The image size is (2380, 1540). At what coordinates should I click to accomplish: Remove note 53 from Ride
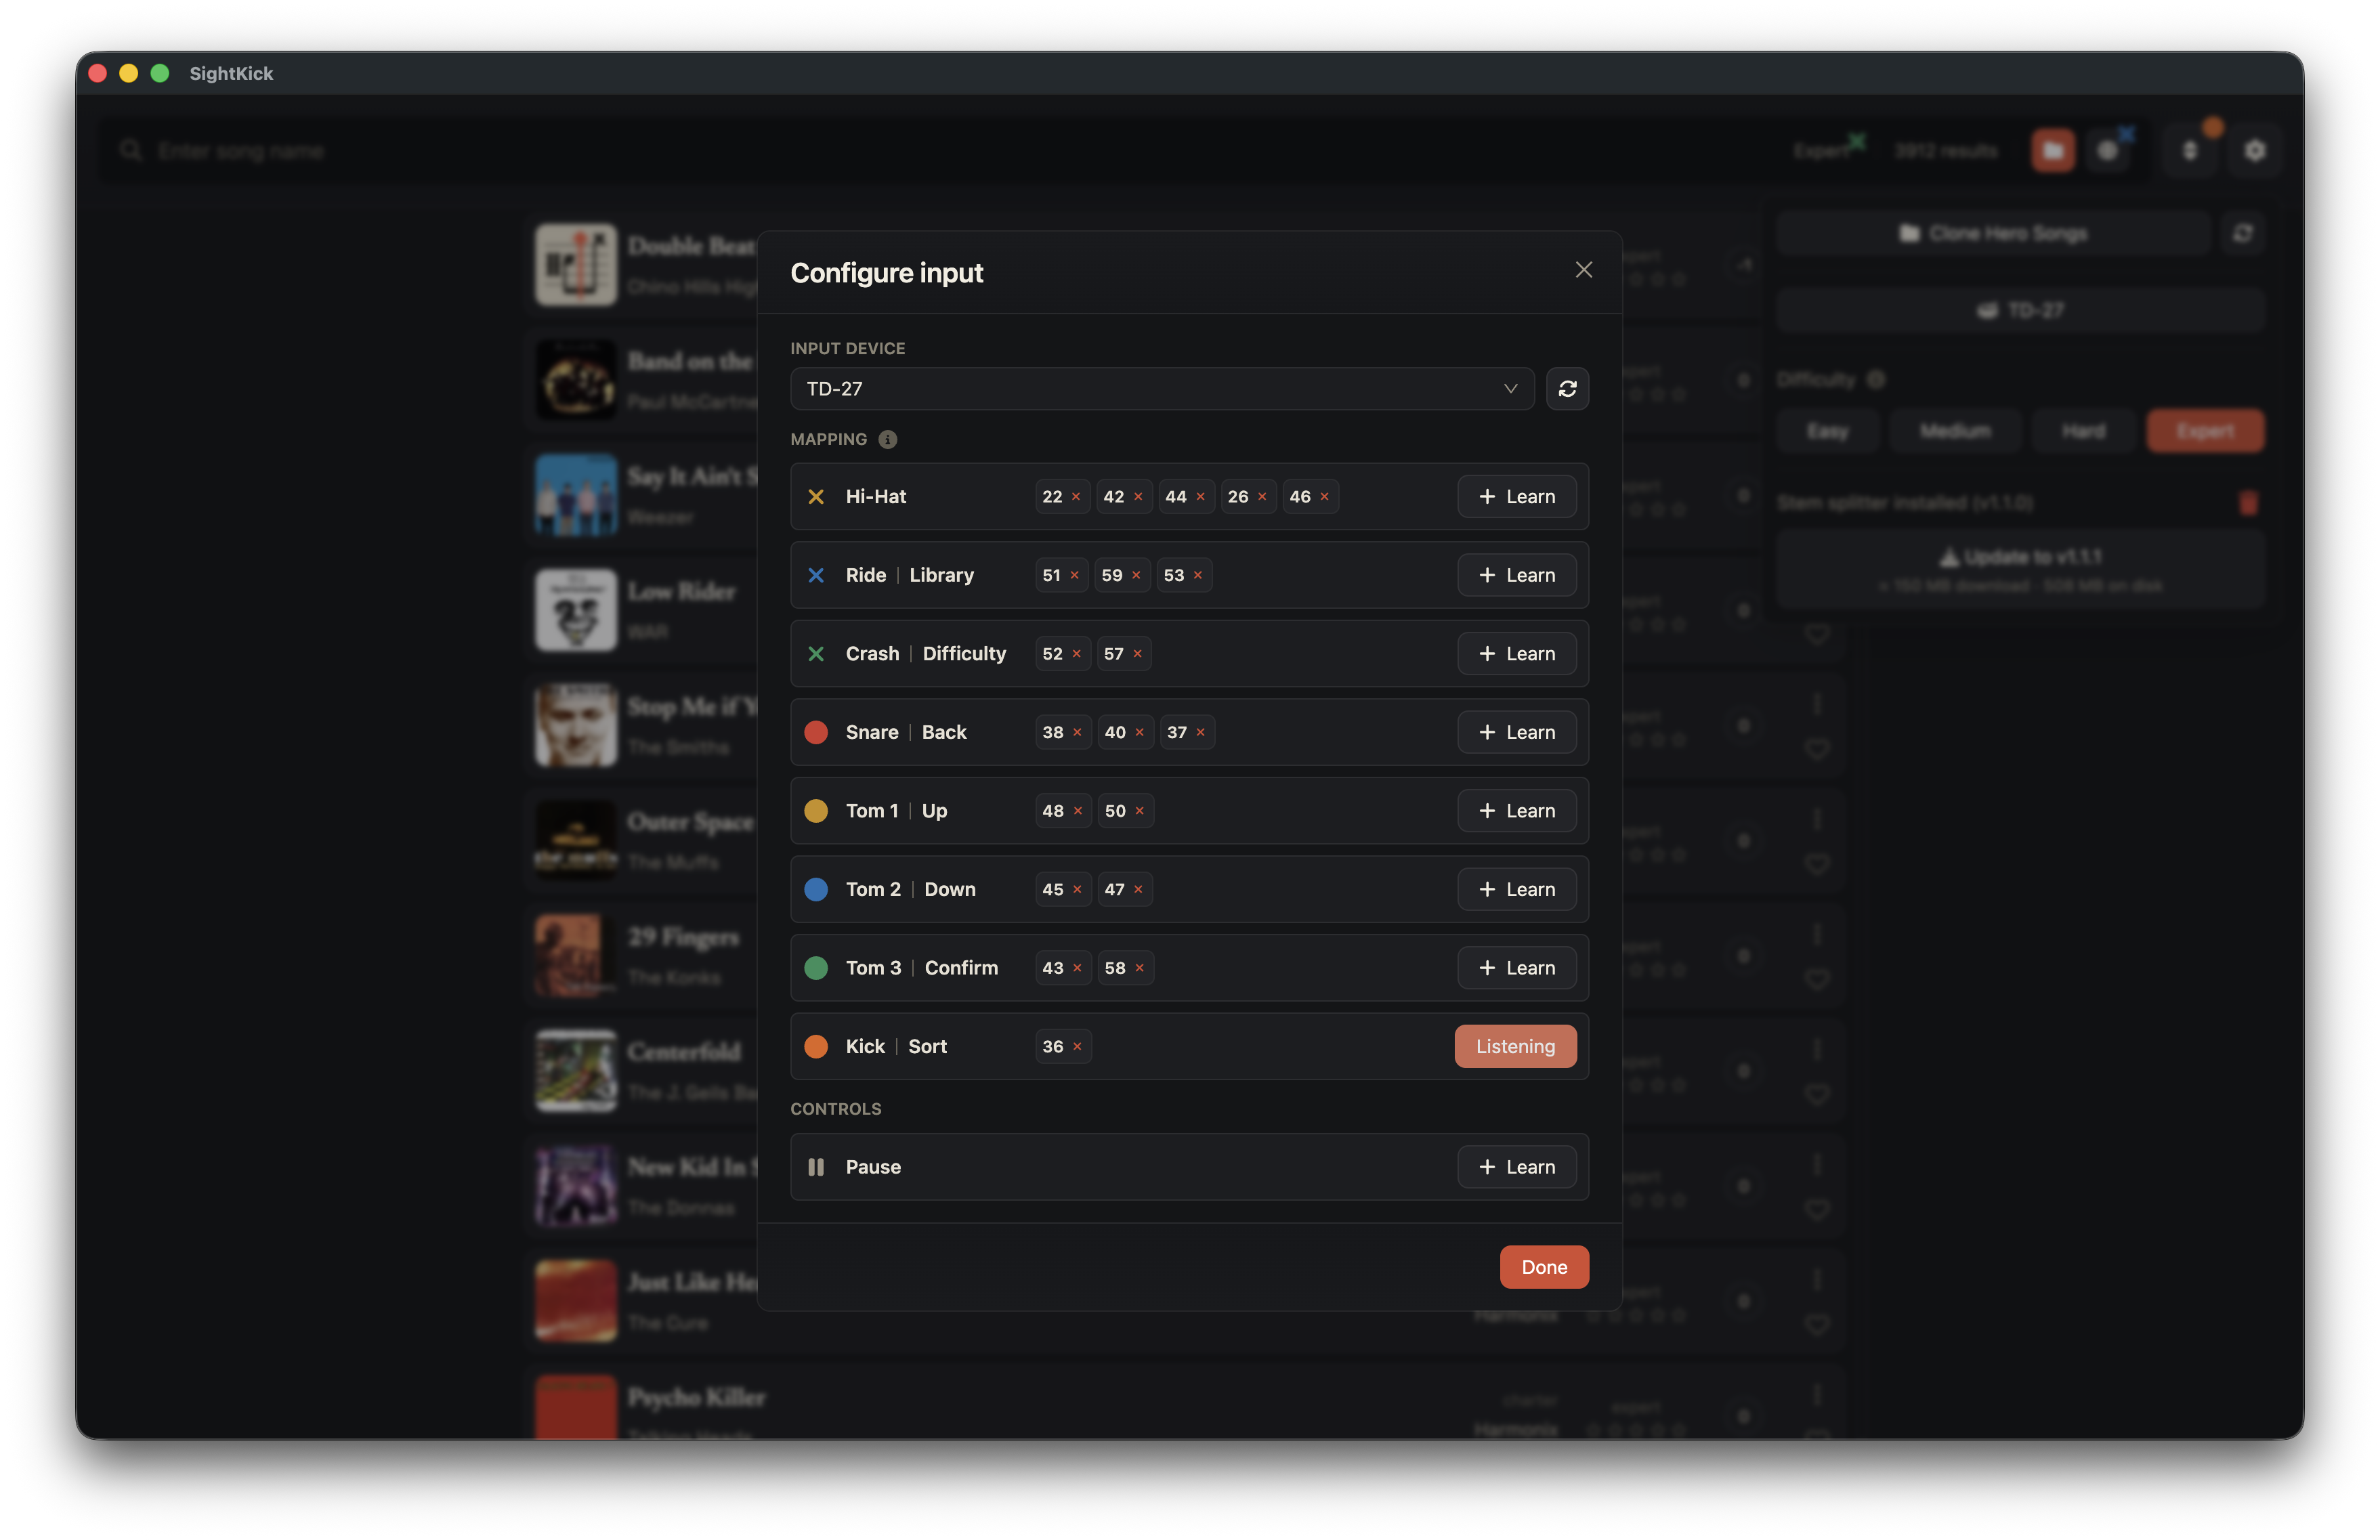1198,575
